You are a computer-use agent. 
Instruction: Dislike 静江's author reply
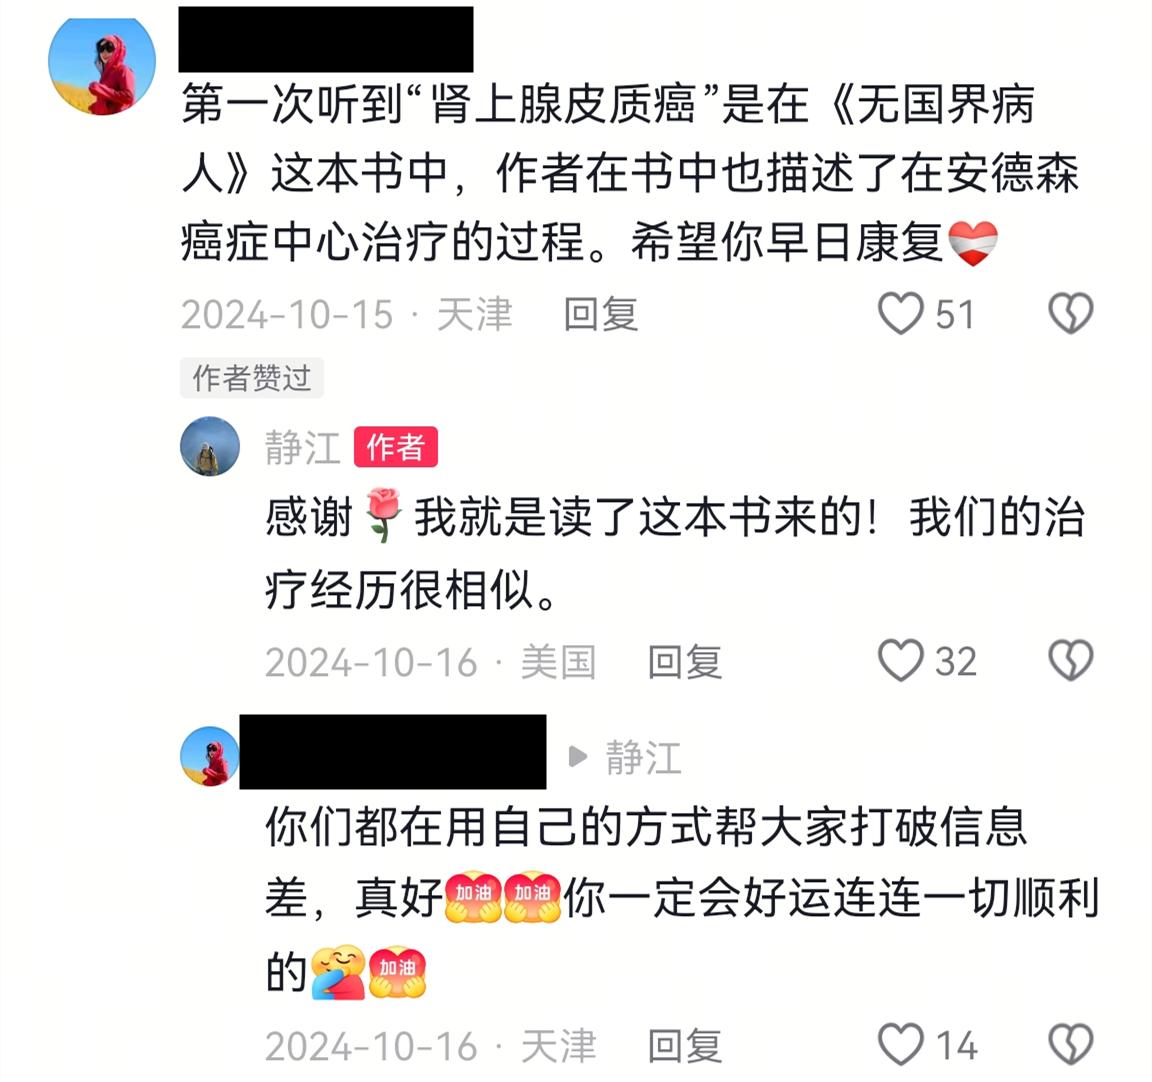point(1070,660)
